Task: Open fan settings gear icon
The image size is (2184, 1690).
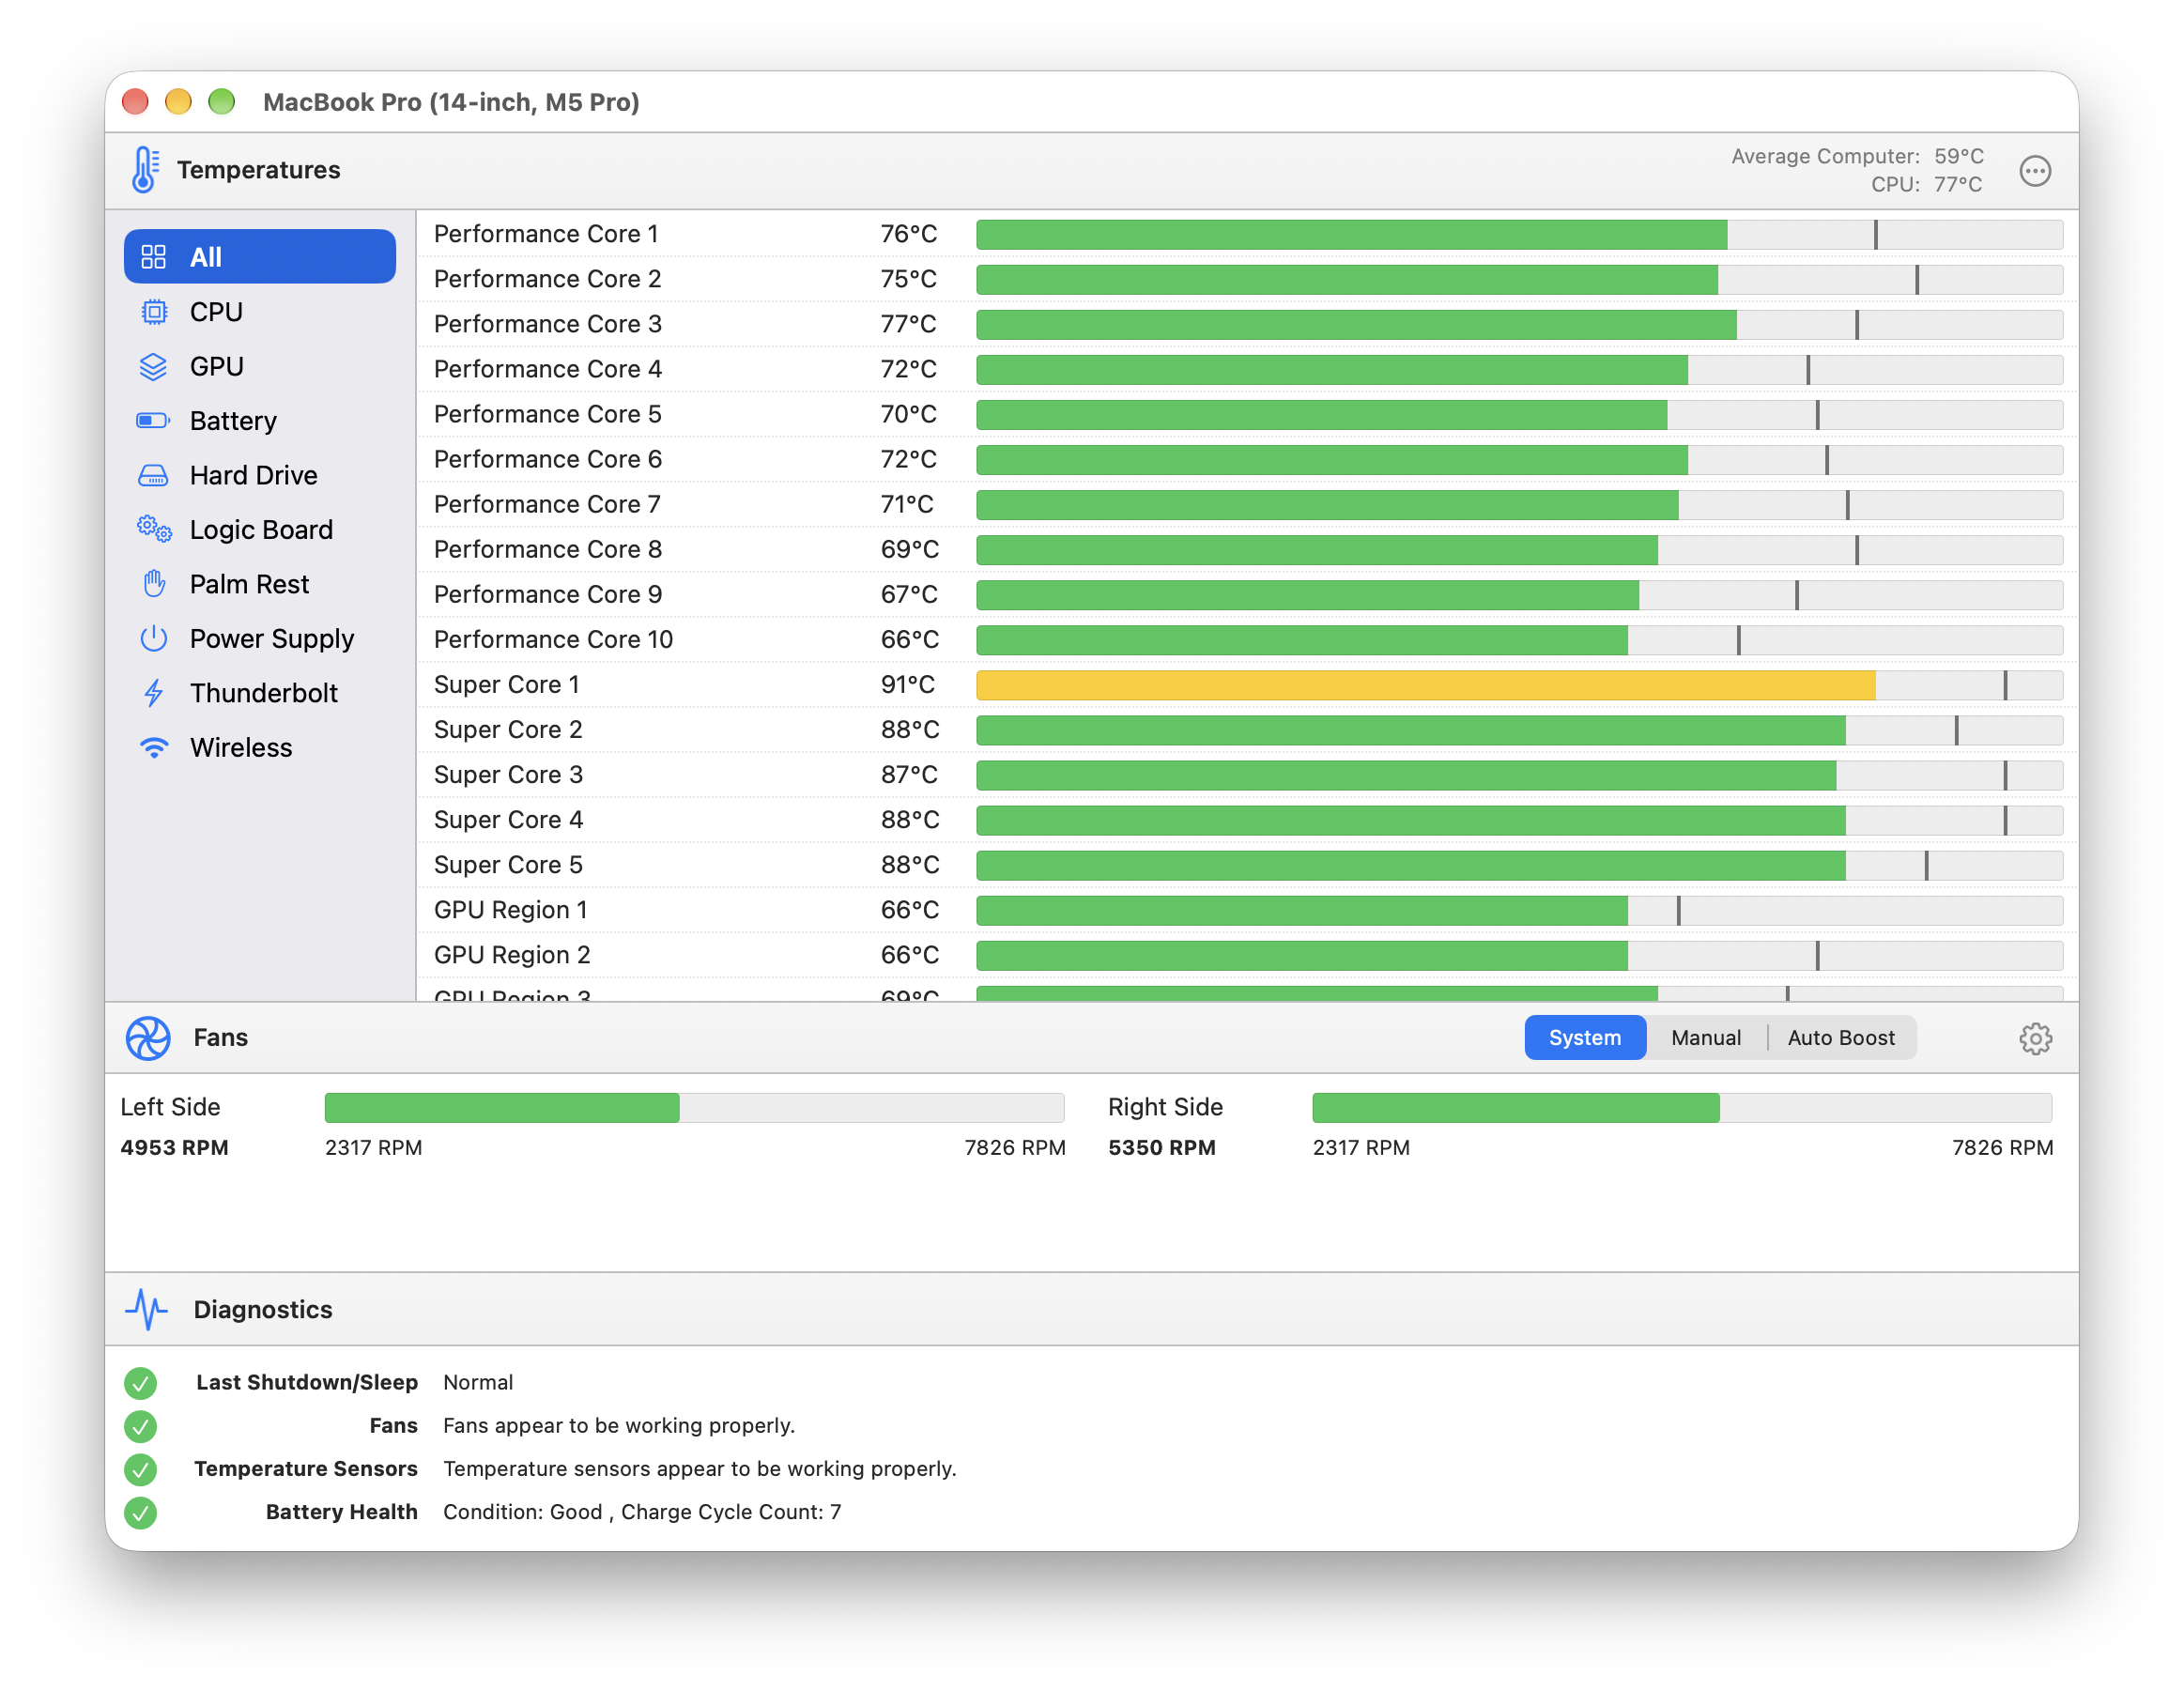Action: [2035, 1038]
